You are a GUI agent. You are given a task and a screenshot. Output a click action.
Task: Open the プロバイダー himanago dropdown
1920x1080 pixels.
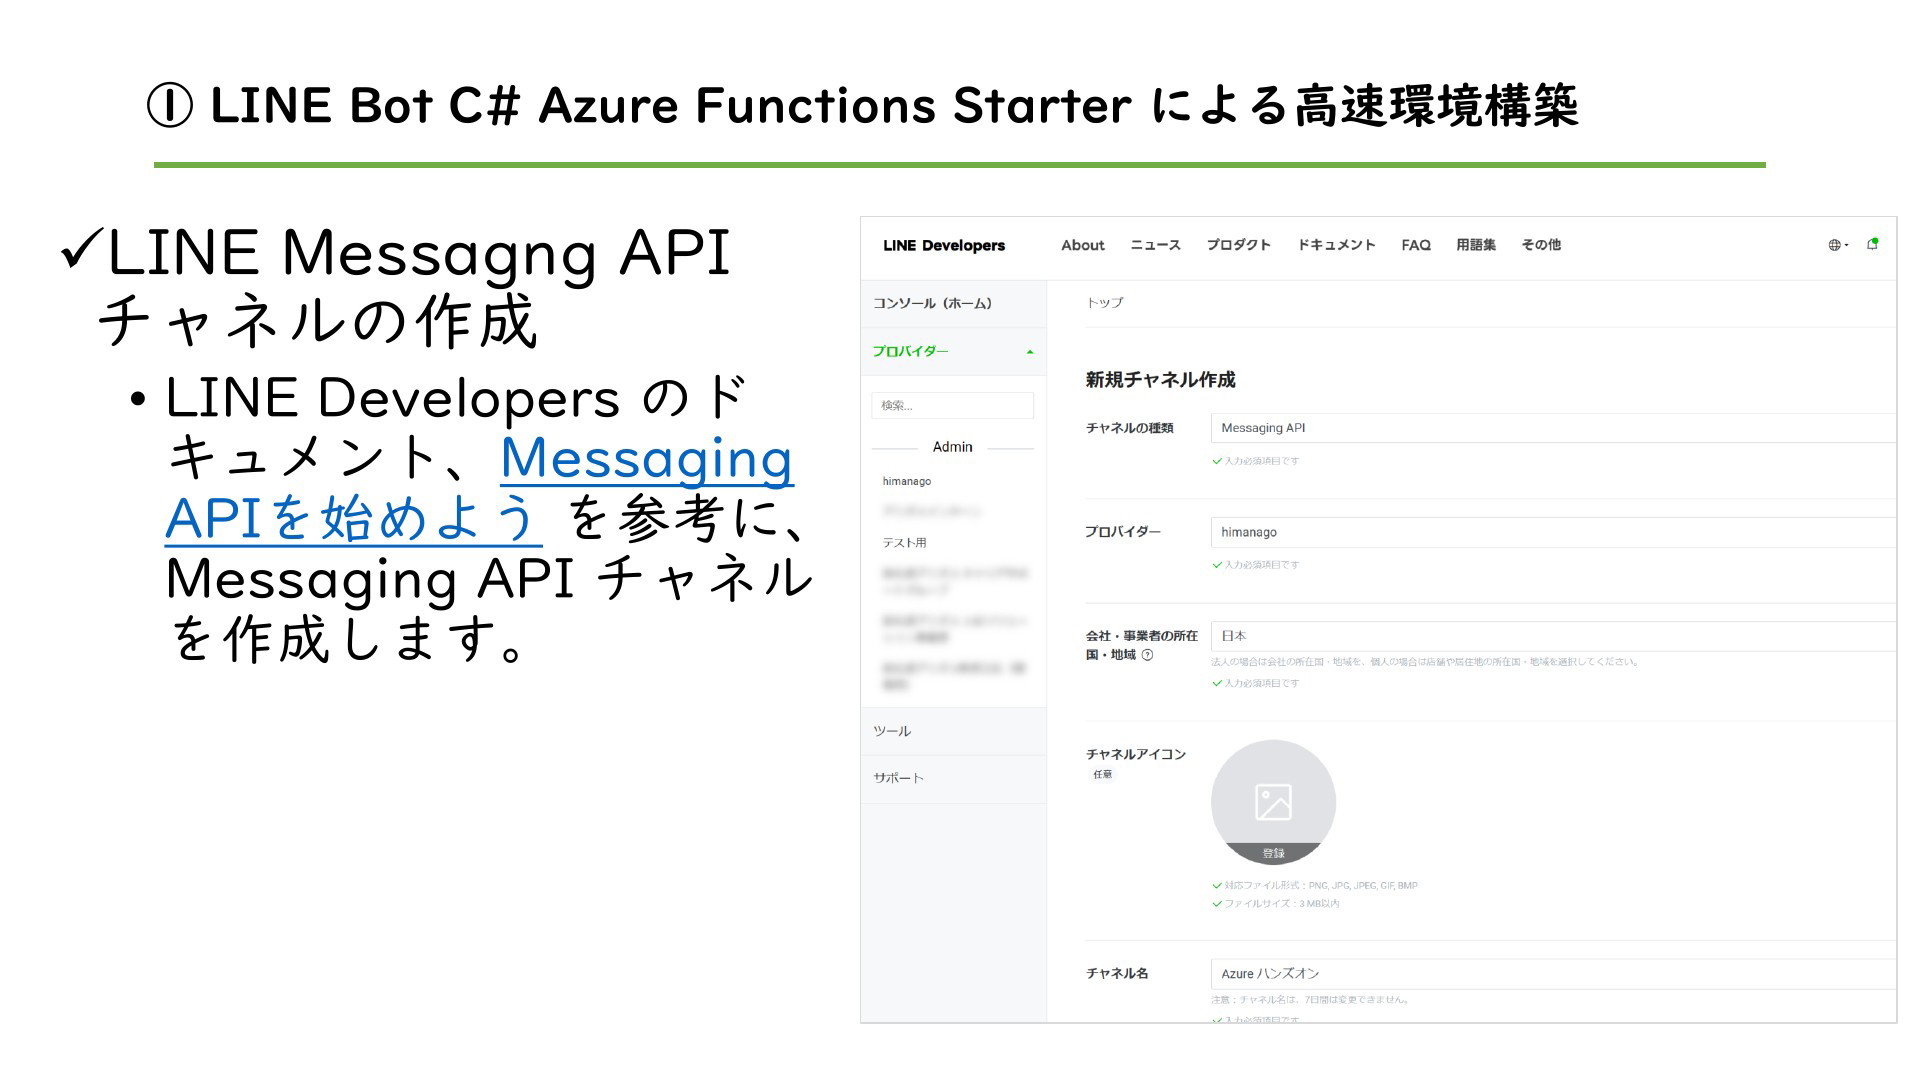tap(1553, 532)
